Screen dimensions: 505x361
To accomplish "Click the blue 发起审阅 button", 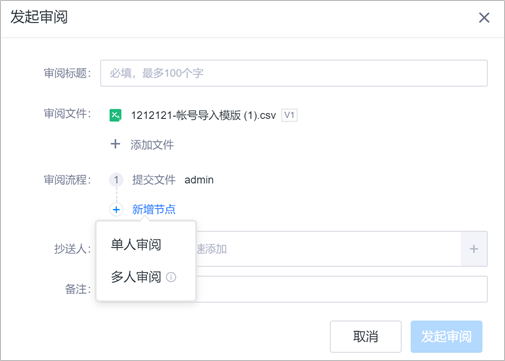I will pos(446,336).
